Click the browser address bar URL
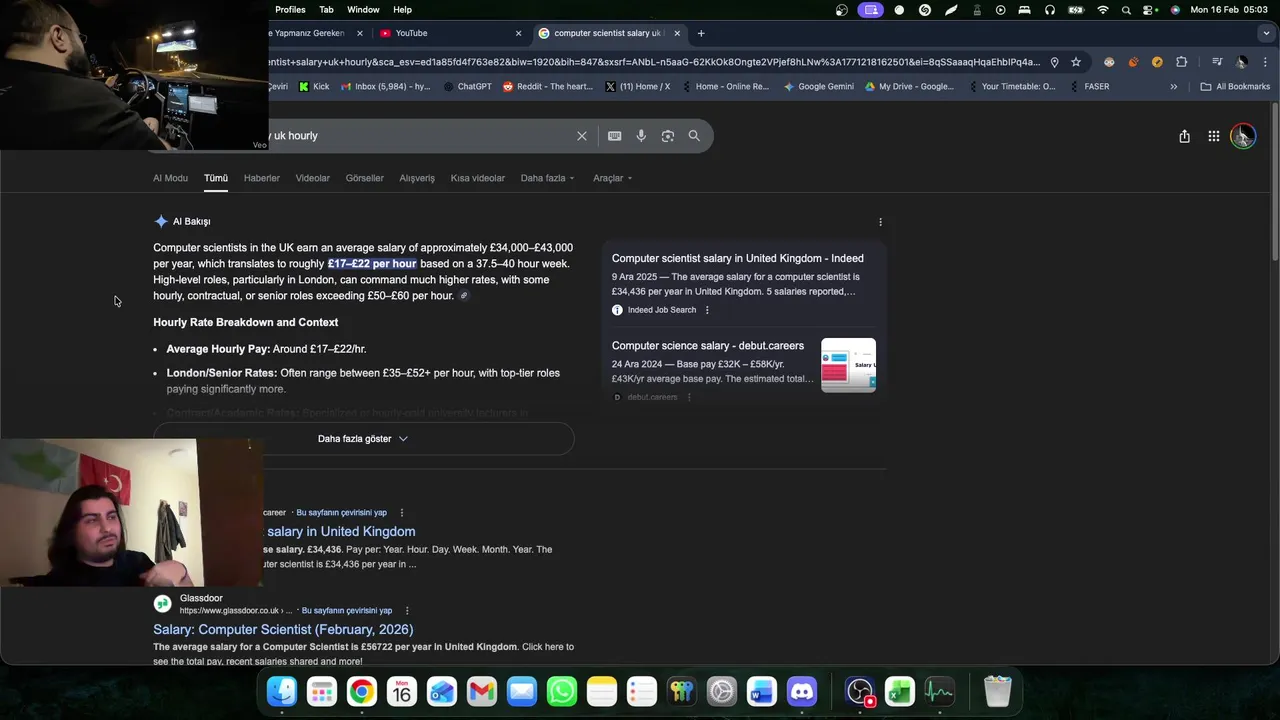The width and height of the screenshot is (1280, 720). pos(655,62)
